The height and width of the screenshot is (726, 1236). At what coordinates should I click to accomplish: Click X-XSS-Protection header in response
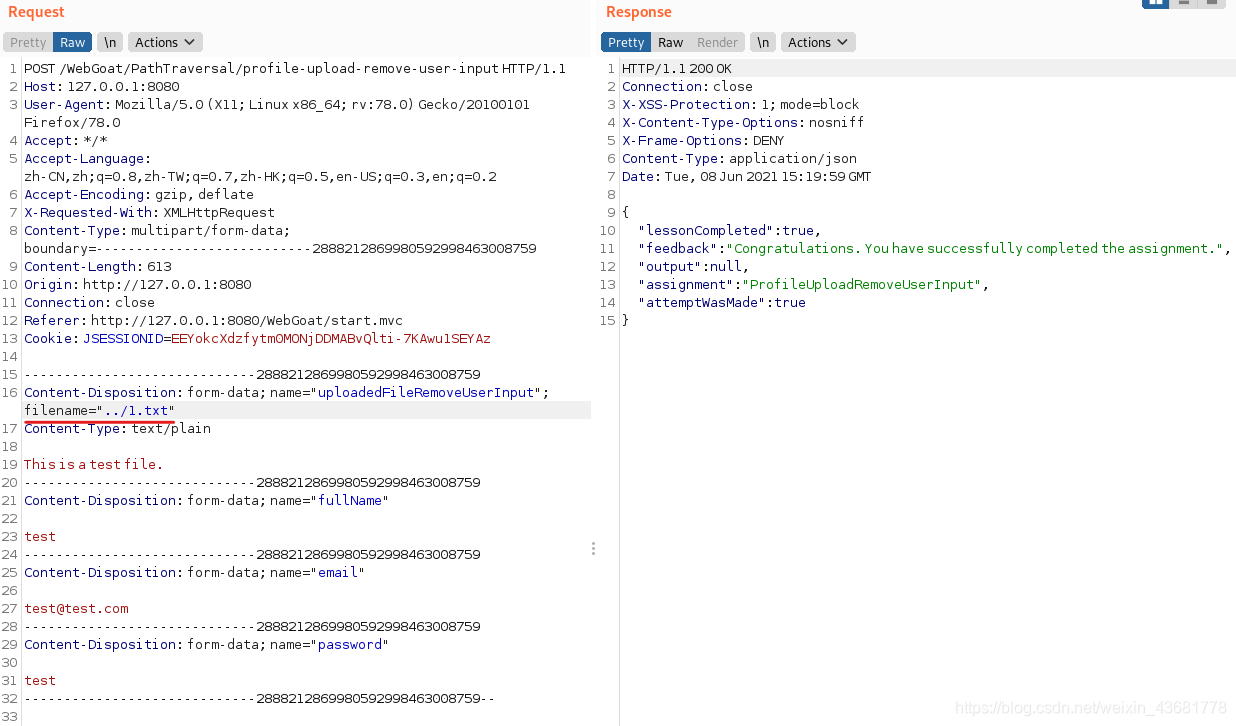(741, 104)
